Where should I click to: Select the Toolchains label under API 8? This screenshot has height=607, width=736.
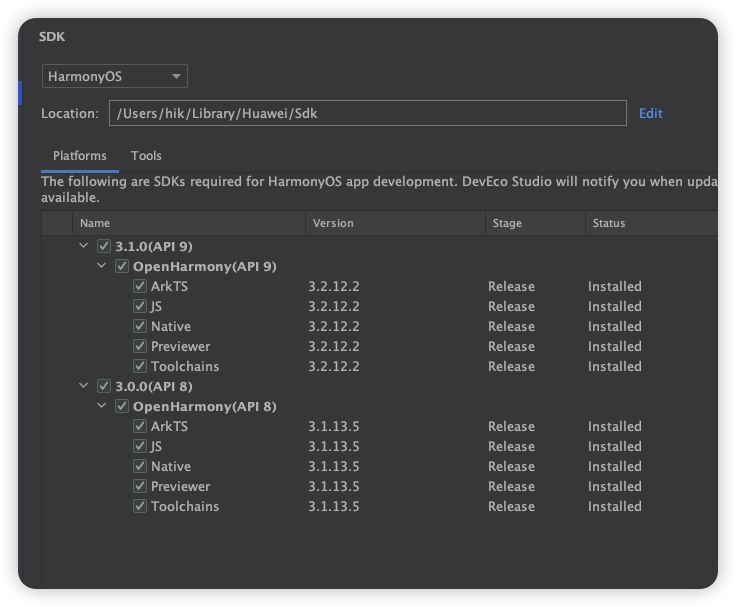(x=185, y=506)
